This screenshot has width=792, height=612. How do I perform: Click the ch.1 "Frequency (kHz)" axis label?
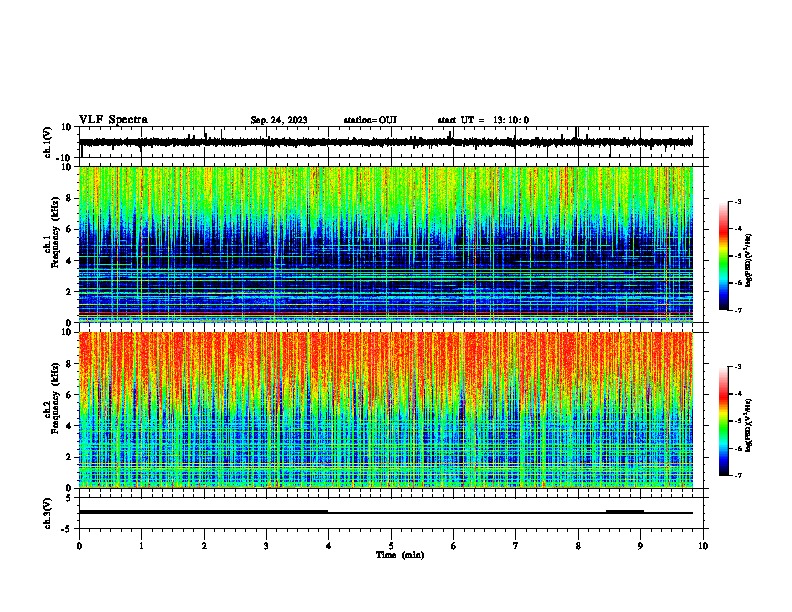(55, 232)
